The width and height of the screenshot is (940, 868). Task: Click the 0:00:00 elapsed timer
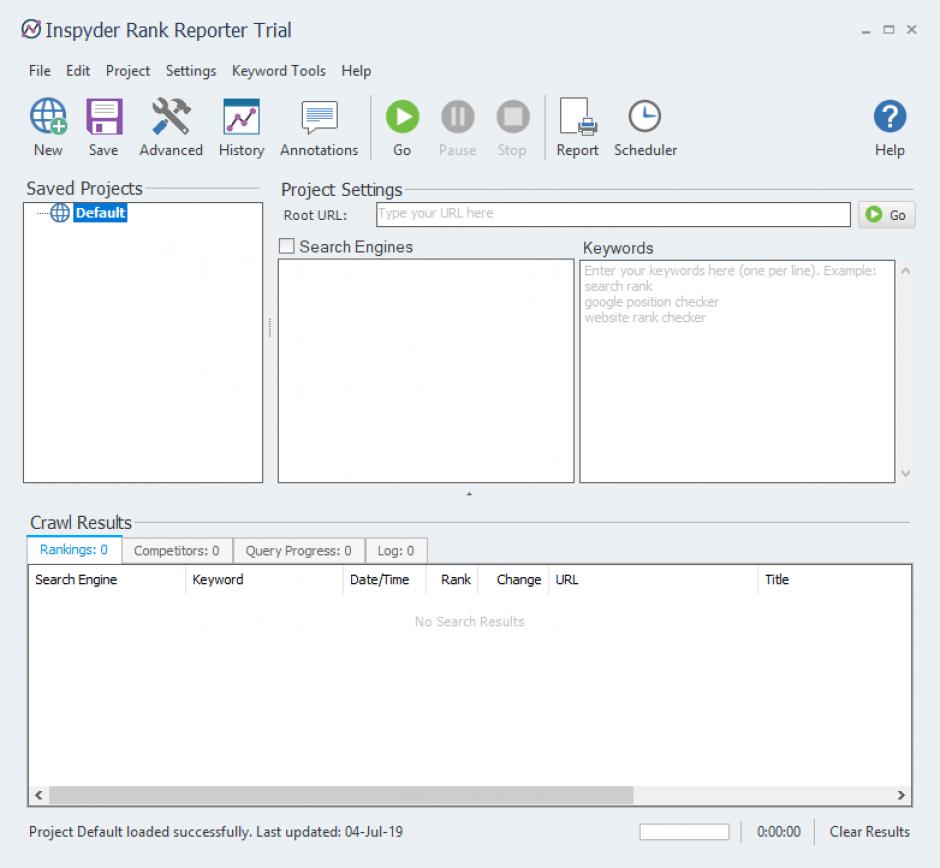(x=778, y=832)
